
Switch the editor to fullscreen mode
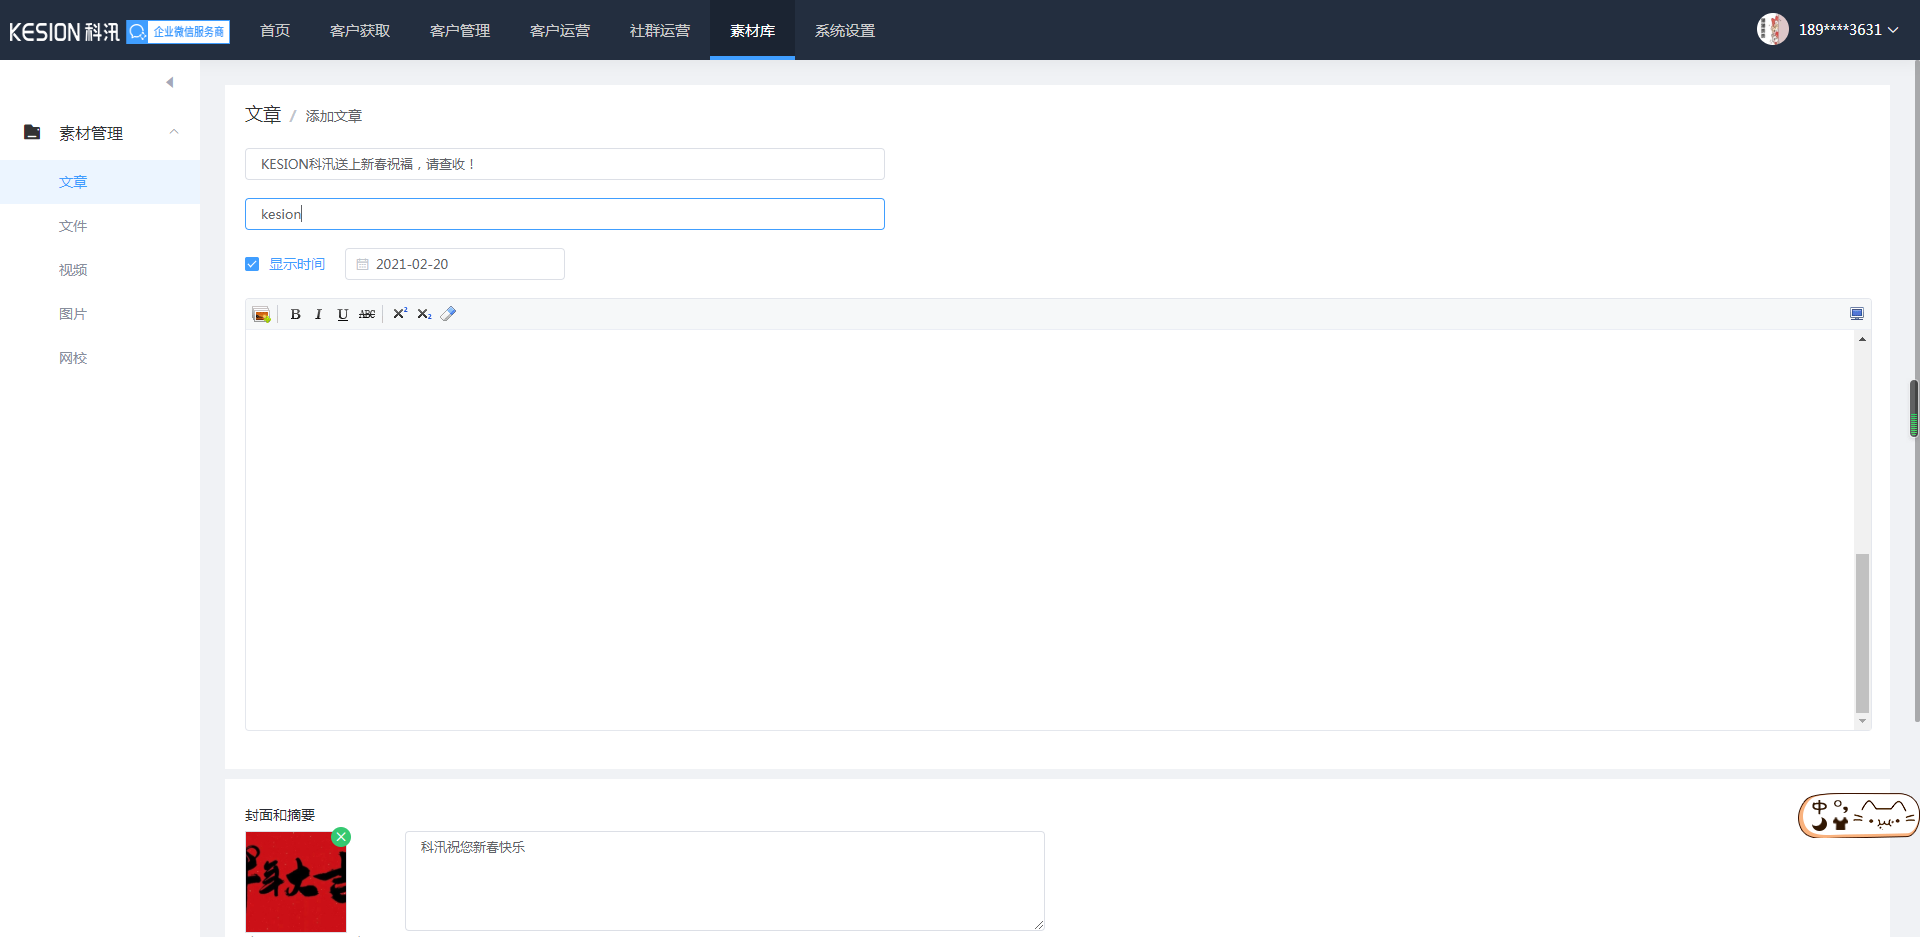1856,314
